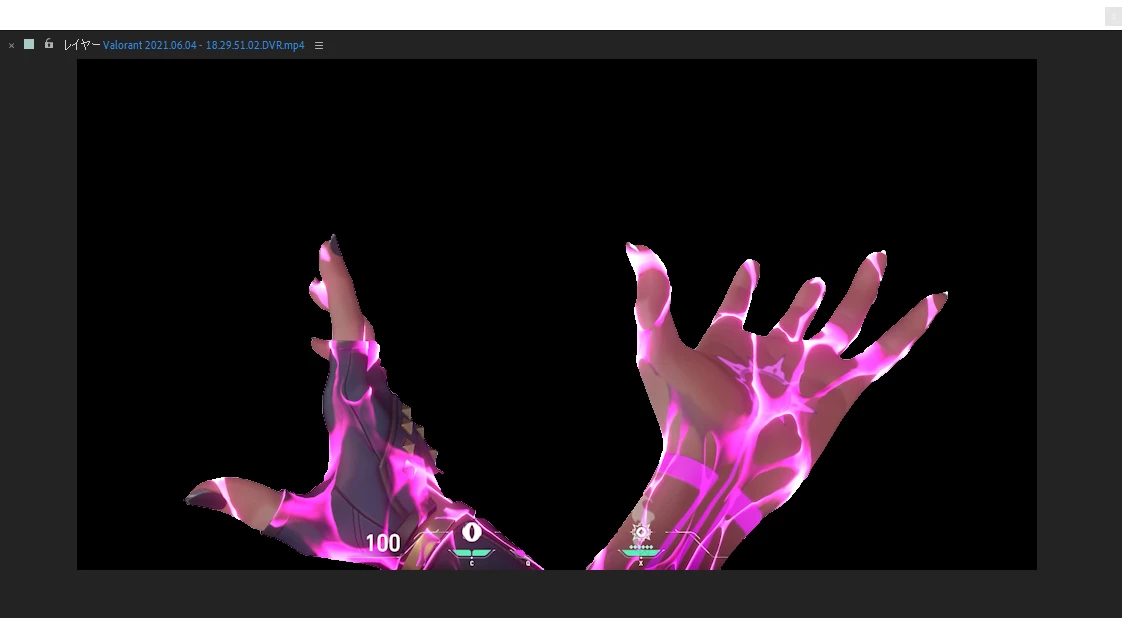Open the layer panel hamburger menu
1122x618 pixels.
click(319, 45)
